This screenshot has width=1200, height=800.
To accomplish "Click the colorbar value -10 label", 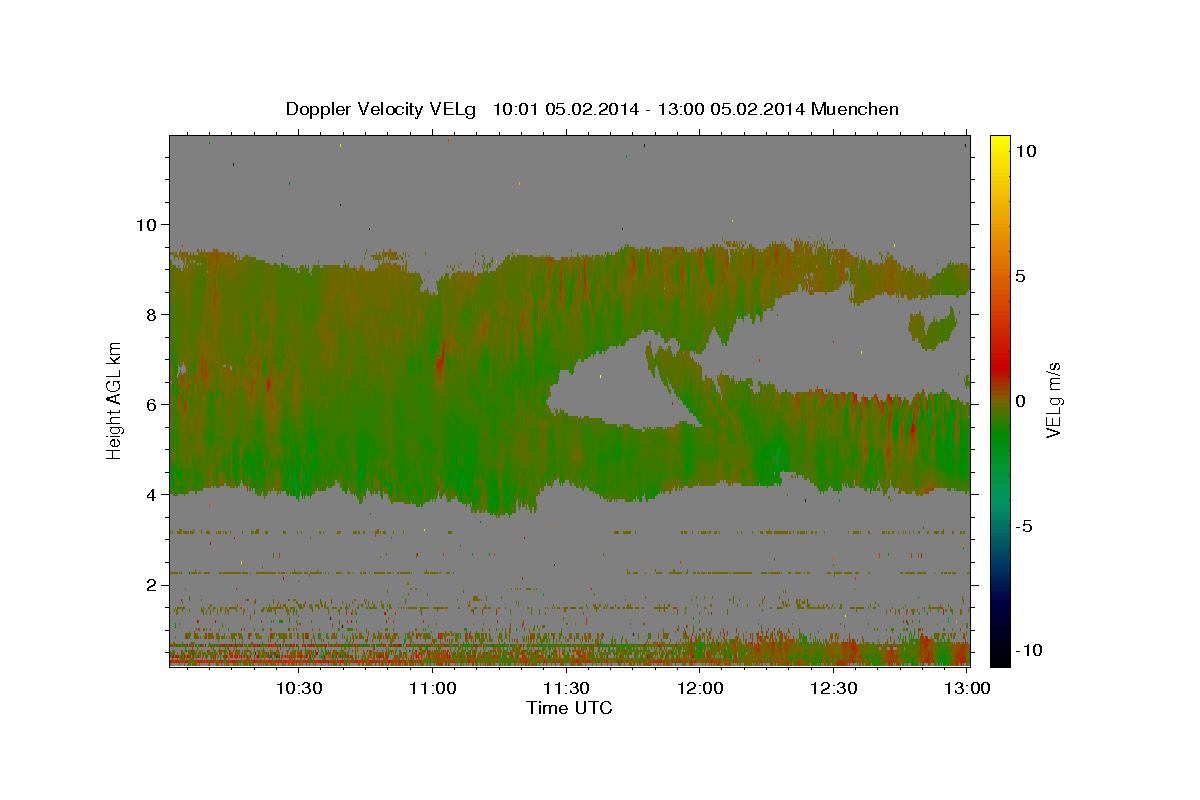I will point(1029,651).
